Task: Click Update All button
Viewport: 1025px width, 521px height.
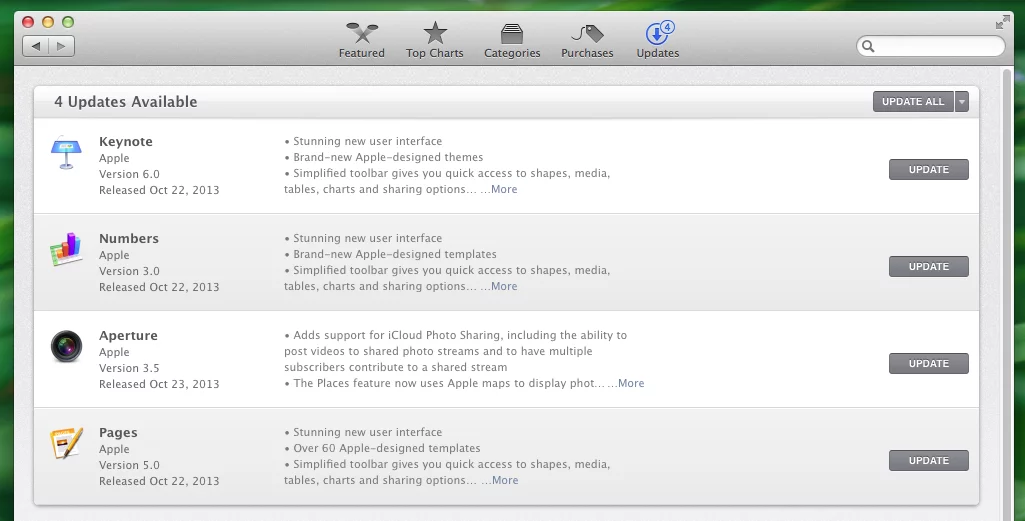Action: pyautogui.click(x=913, y=101)
